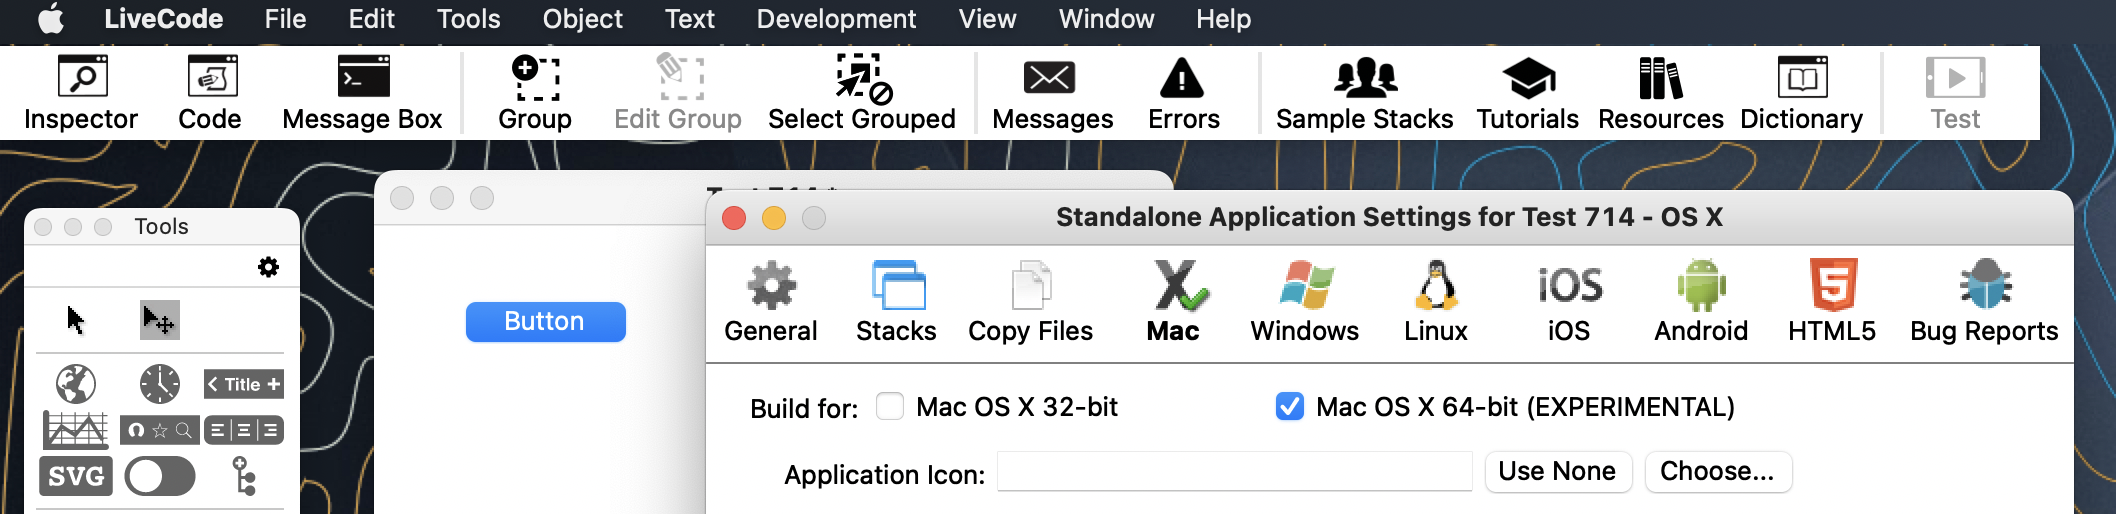
Task: Pick the Switch Button widget
Action: 160,476
